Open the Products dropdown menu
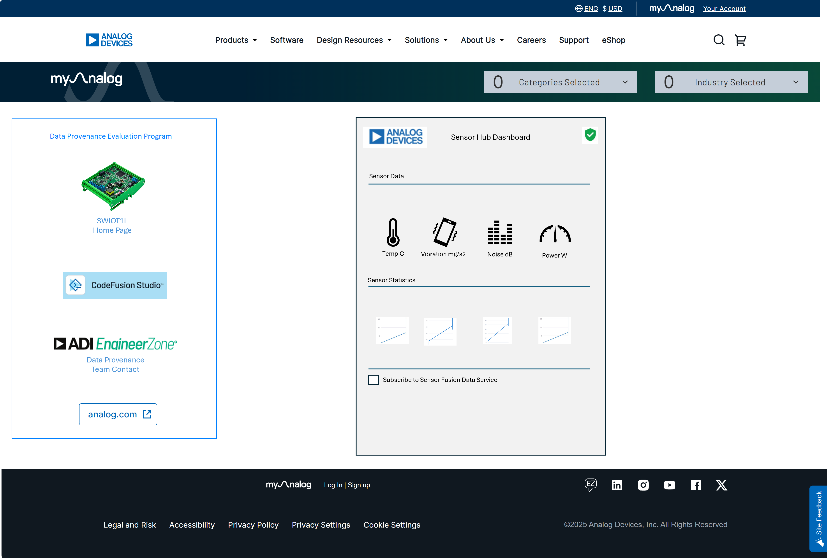 [x=236, y=40]
